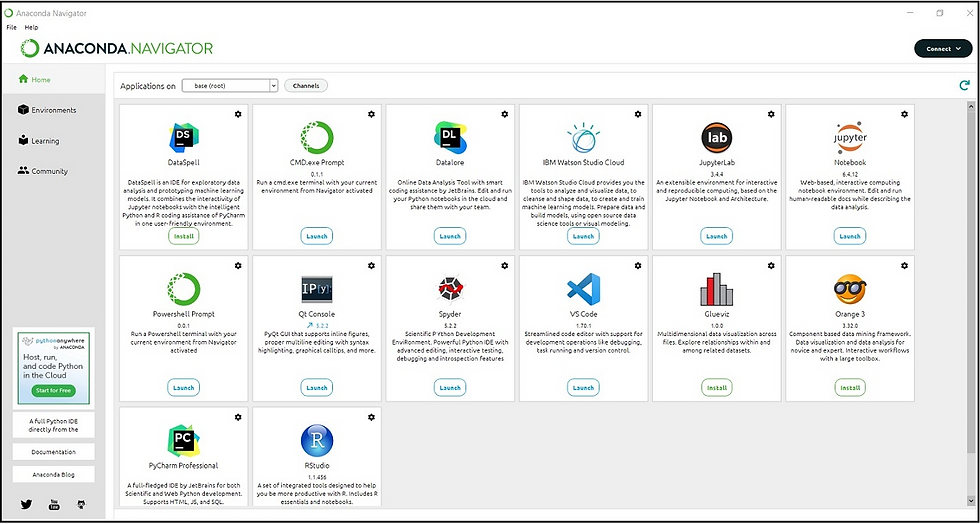Open the gear options for DataSpell
The width and height of the screenshot is (980, 524).
click(238, 114)
